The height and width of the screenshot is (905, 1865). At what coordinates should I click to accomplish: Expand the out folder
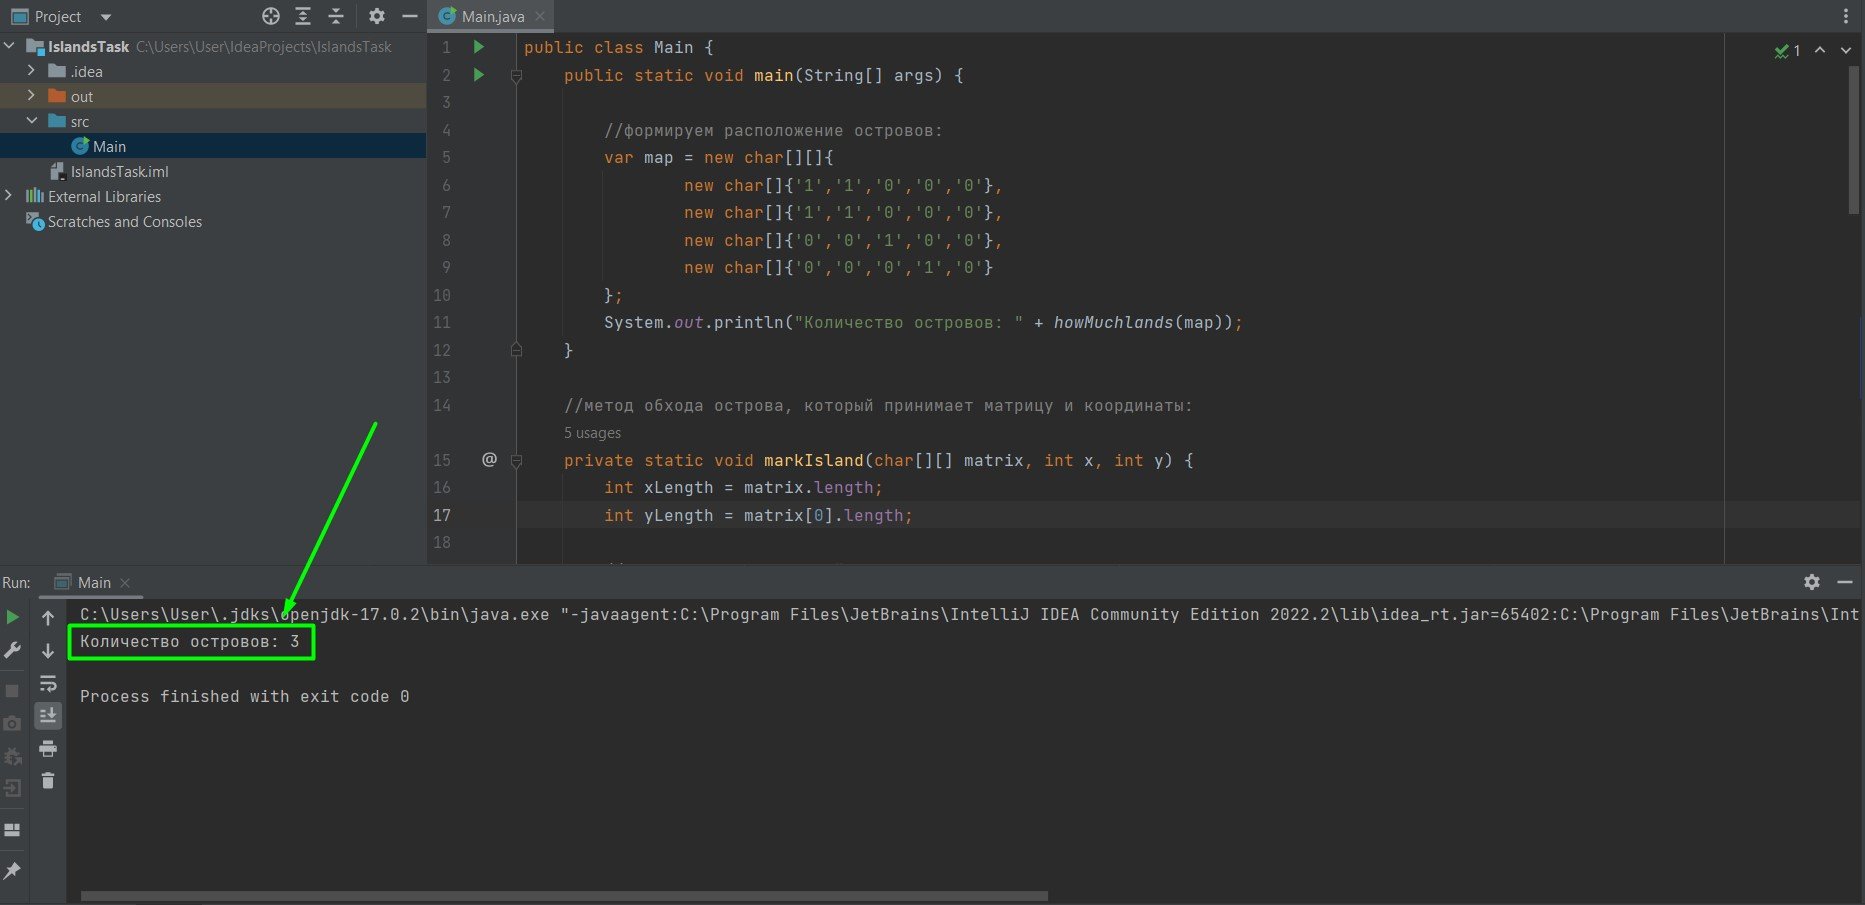click(31, 96)
